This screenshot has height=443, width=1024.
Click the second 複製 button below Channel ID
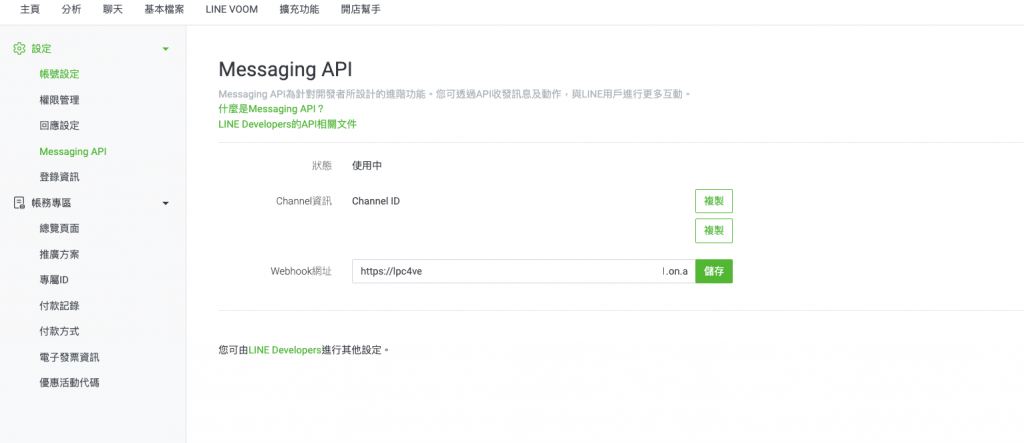tap(714, 231)
